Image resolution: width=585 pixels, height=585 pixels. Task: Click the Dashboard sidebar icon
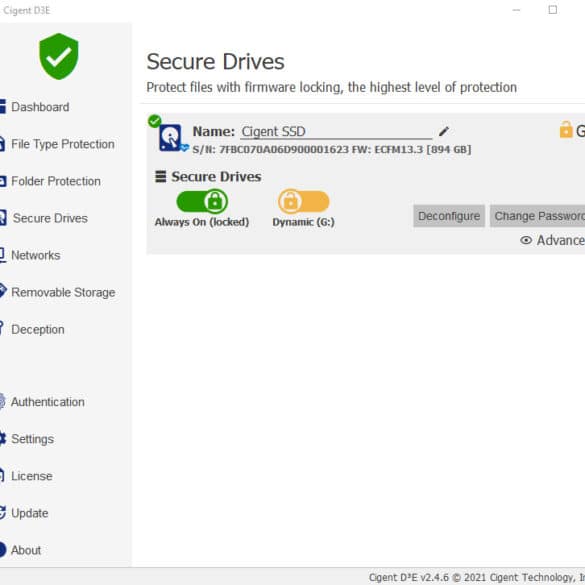[3, 106]
